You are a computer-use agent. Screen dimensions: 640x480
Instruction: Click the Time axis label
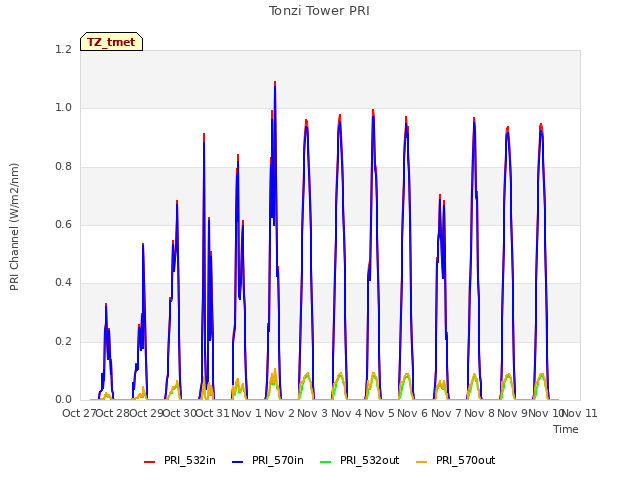pos(566,429)
